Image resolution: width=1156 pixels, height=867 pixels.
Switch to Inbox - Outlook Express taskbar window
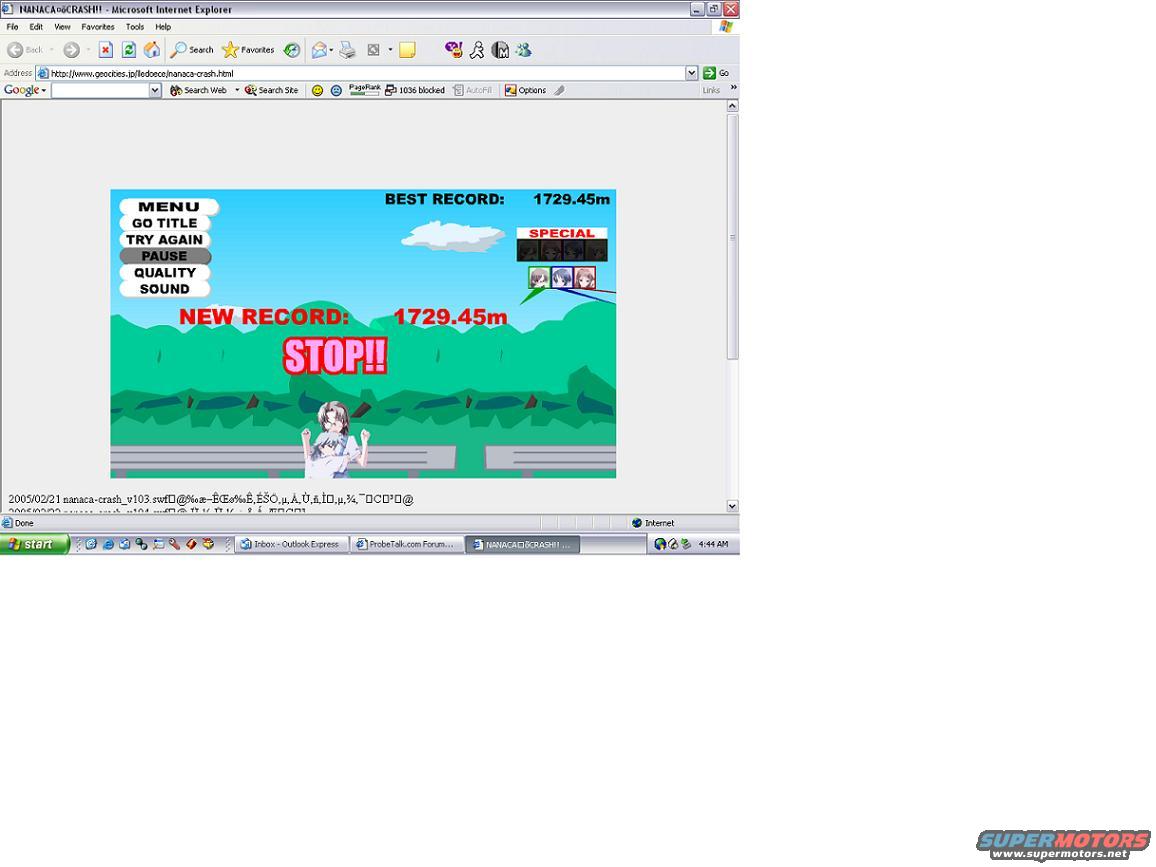coord(291,544)
